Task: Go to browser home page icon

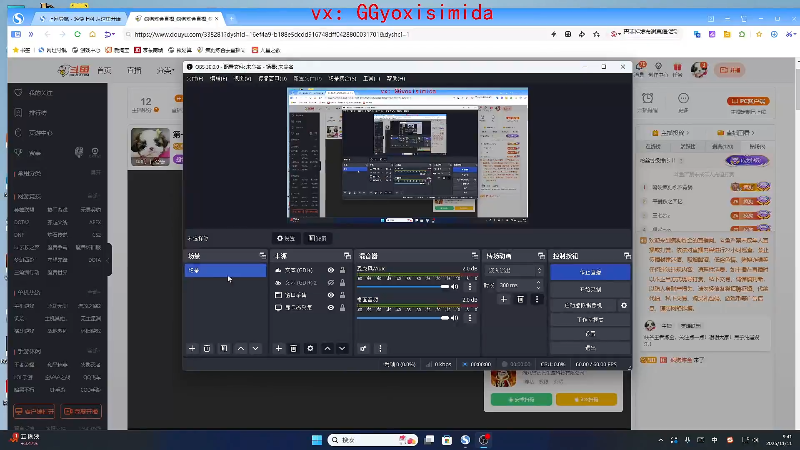Action: click(x=92, y=34)
